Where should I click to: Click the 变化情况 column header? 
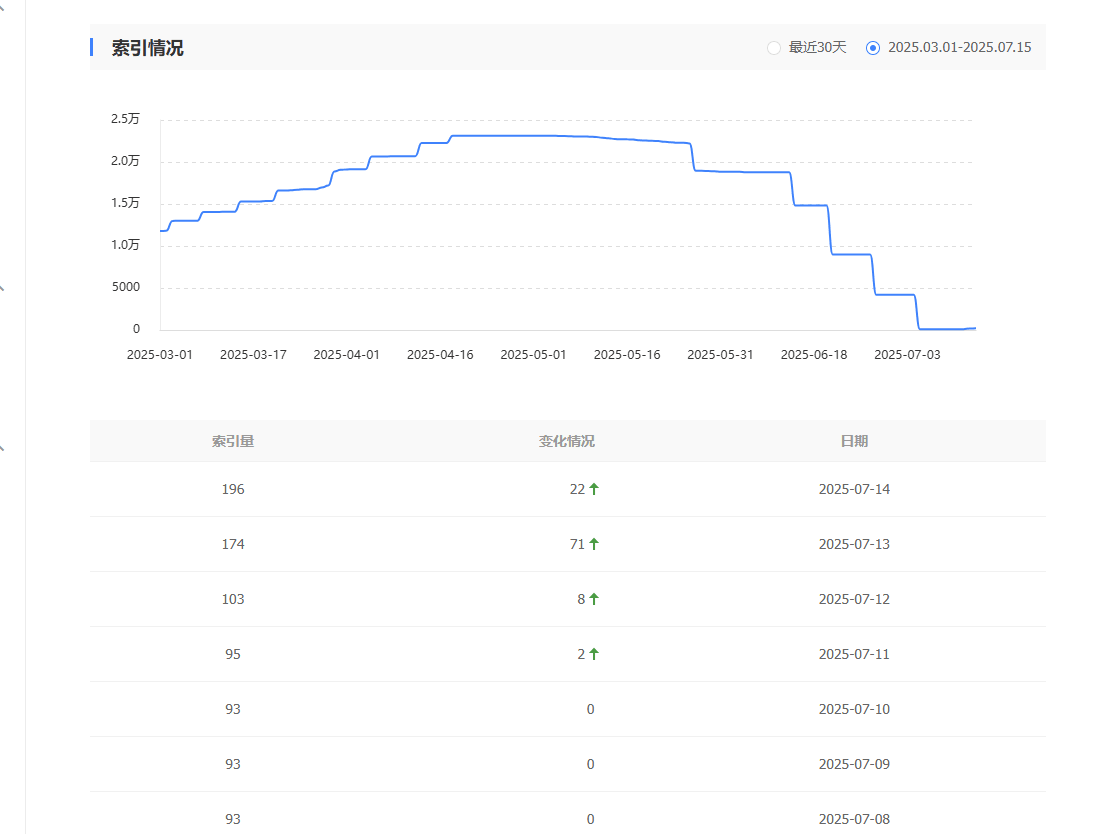pos(567,441)
